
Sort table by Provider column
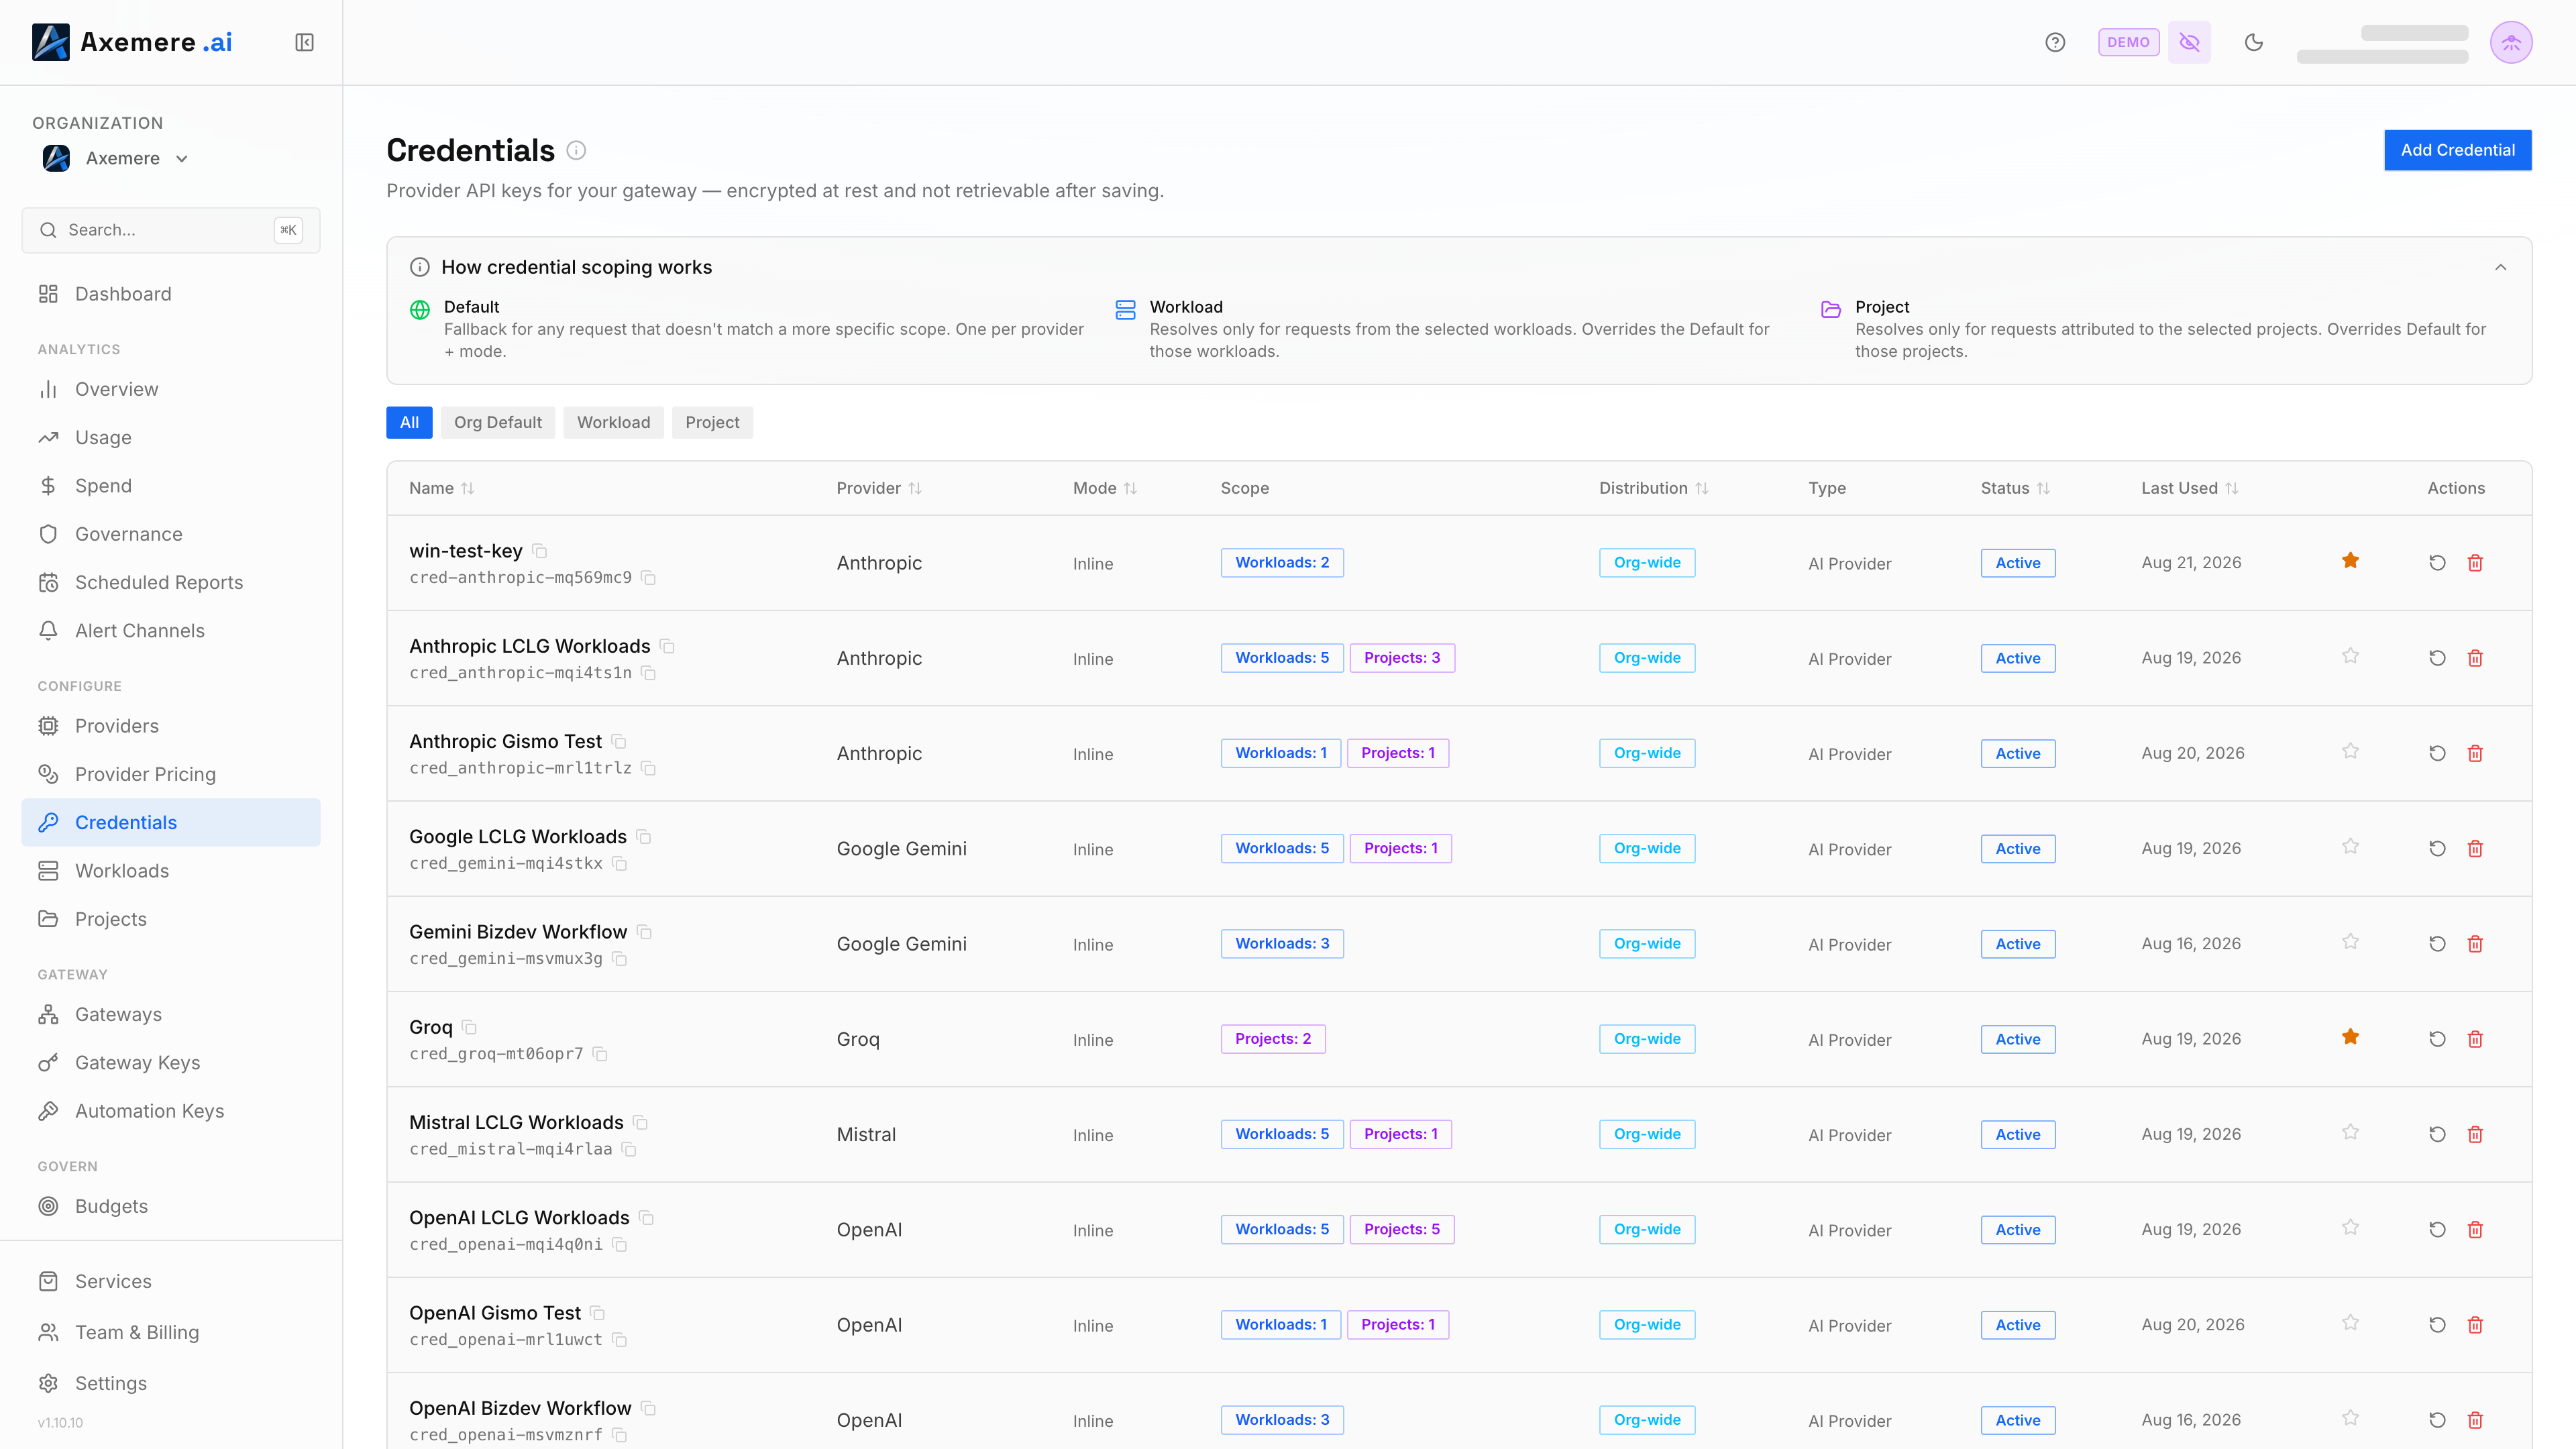879,488
